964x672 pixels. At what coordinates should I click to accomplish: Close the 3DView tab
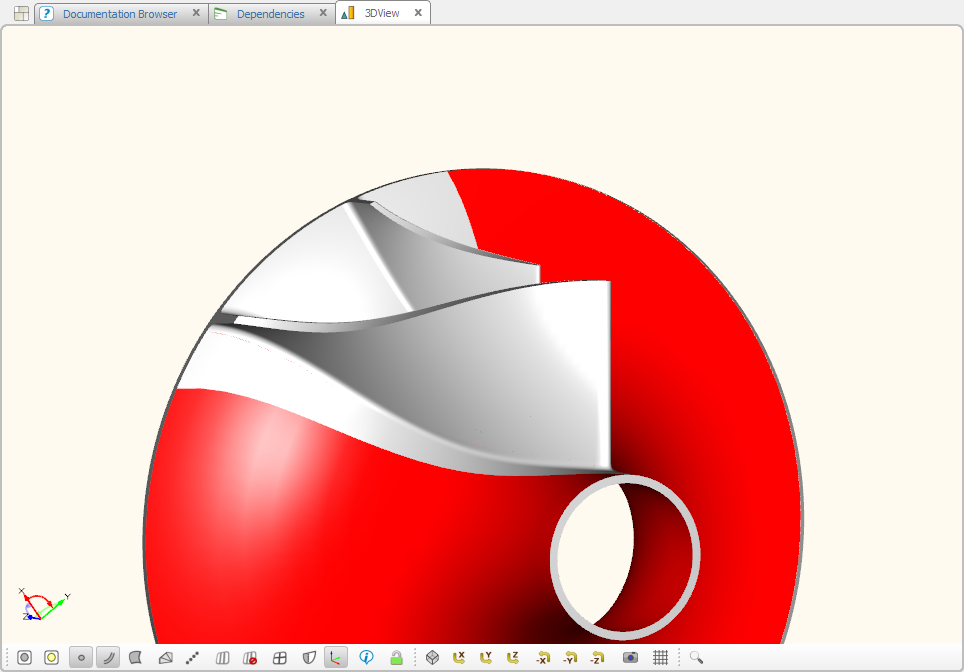tap(418, 13)
